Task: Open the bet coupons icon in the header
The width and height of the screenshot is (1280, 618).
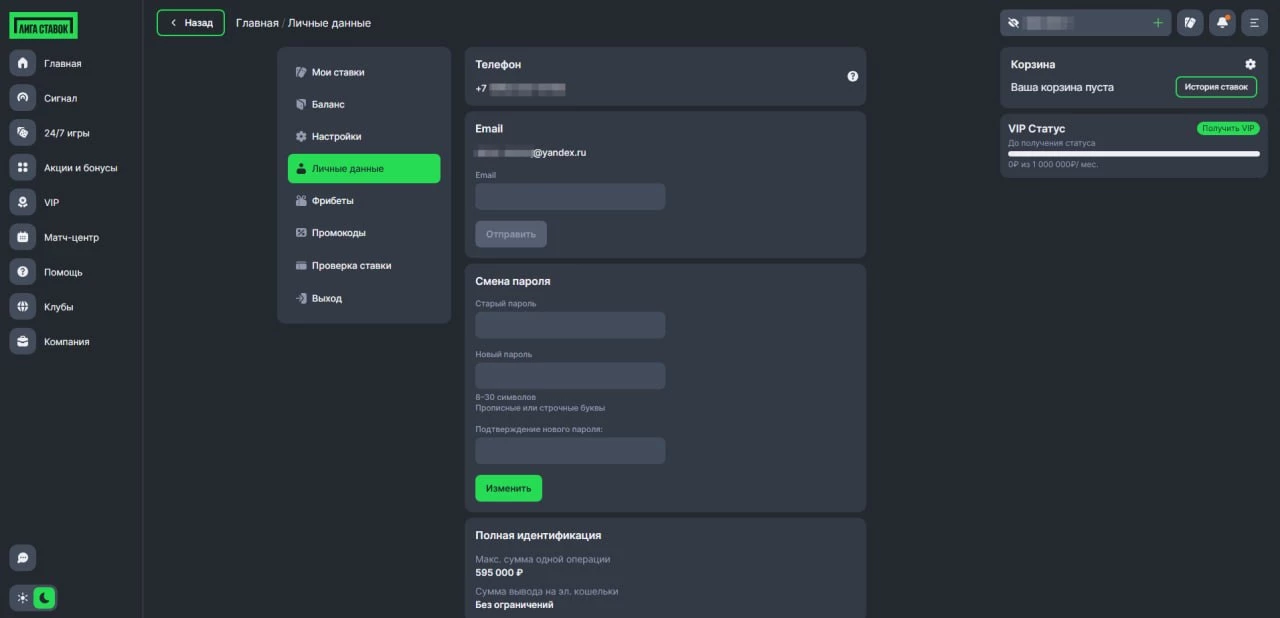Action: [x=1190, y=22]
